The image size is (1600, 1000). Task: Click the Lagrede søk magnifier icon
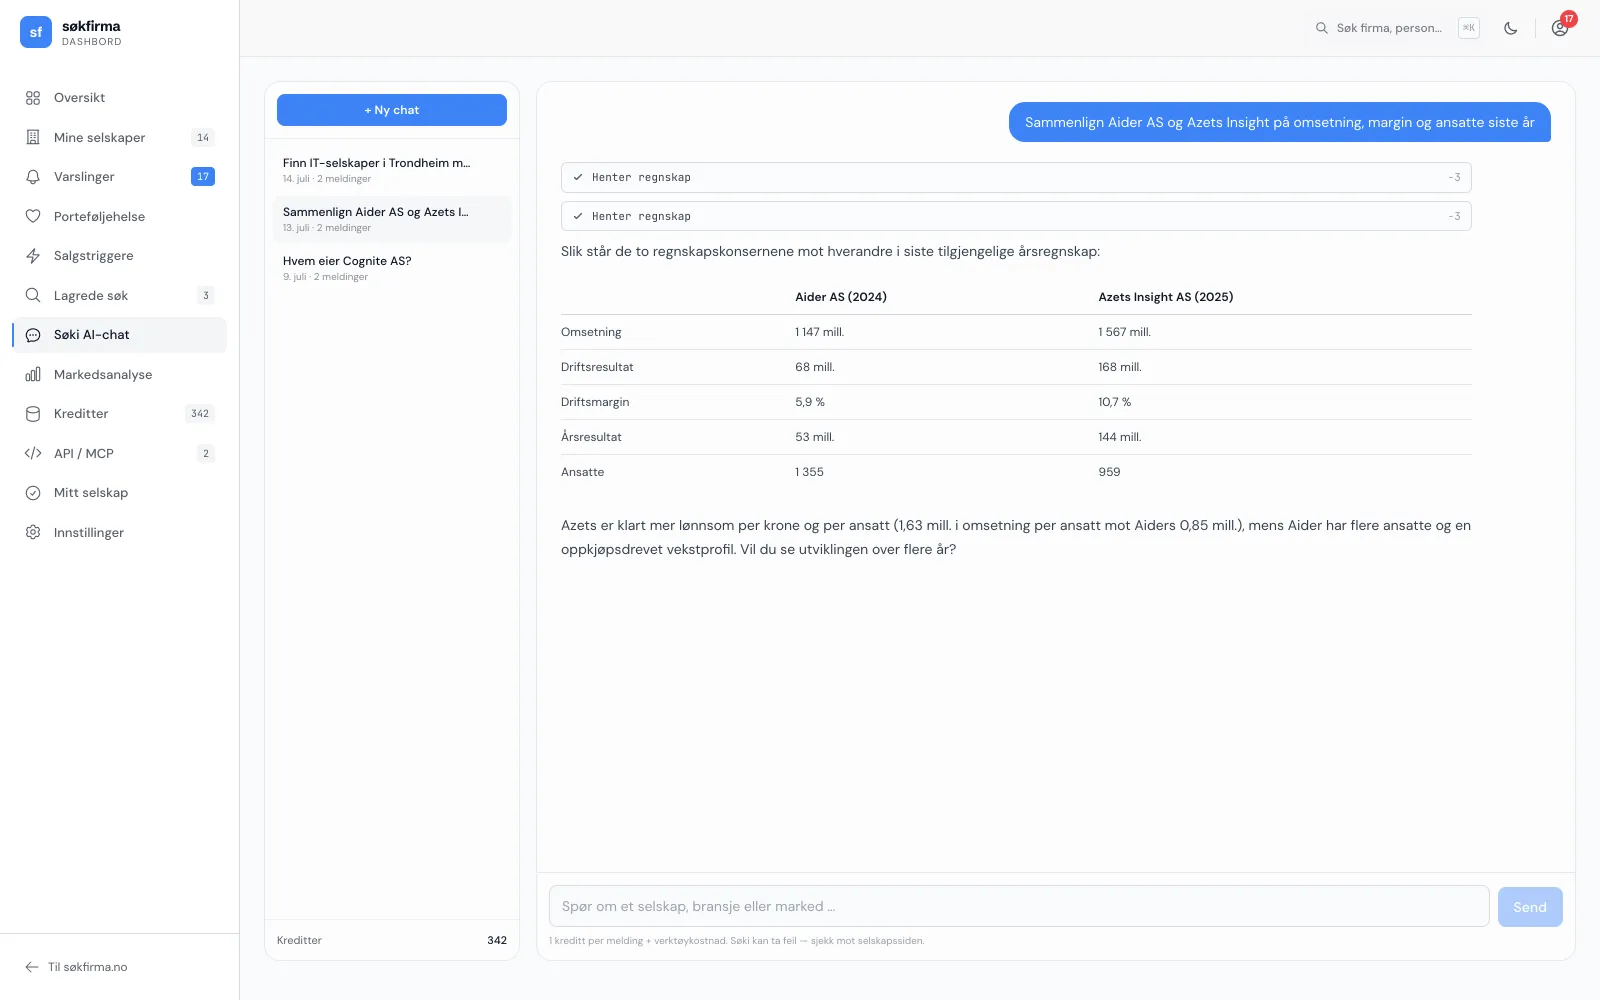[x=33, y=295]
